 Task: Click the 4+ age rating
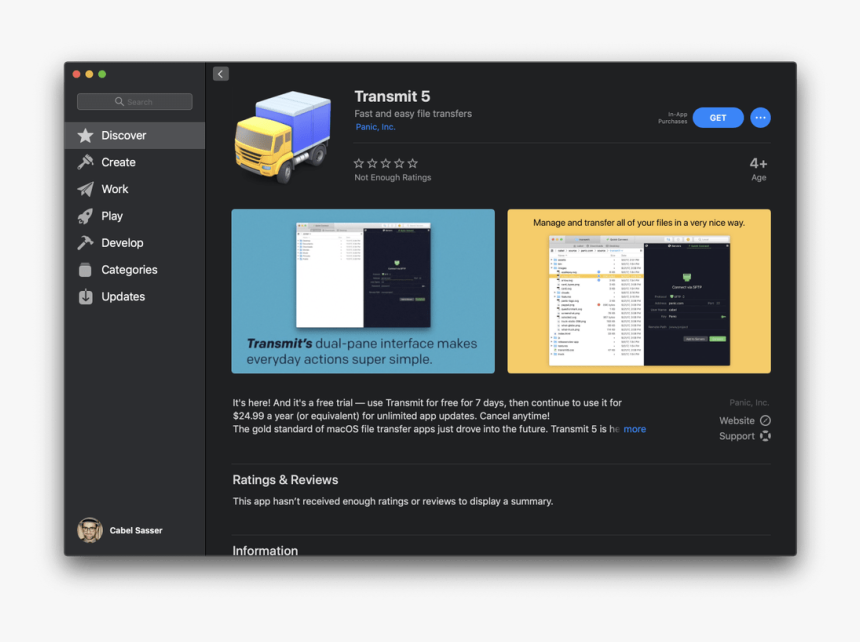759,163
